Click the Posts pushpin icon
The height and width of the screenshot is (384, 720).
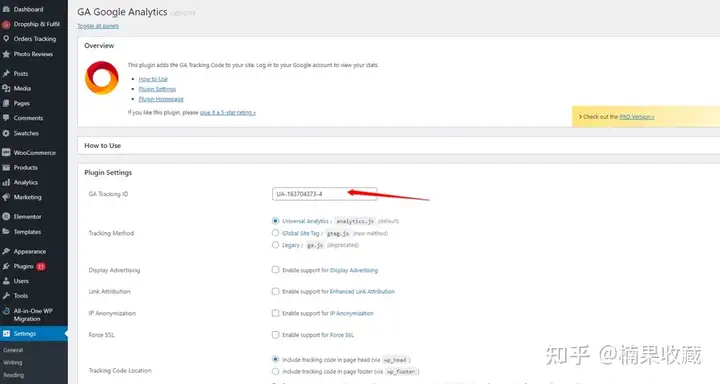point(6,73)
